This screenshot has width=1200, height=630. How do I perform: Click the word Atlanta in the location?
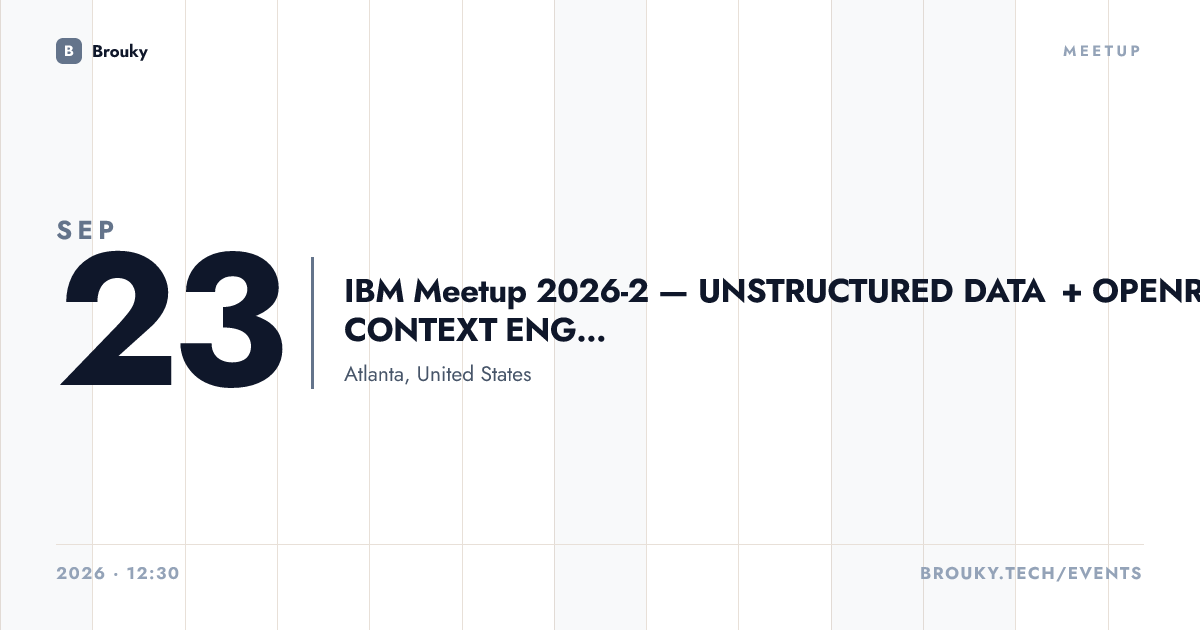point(375,375)
